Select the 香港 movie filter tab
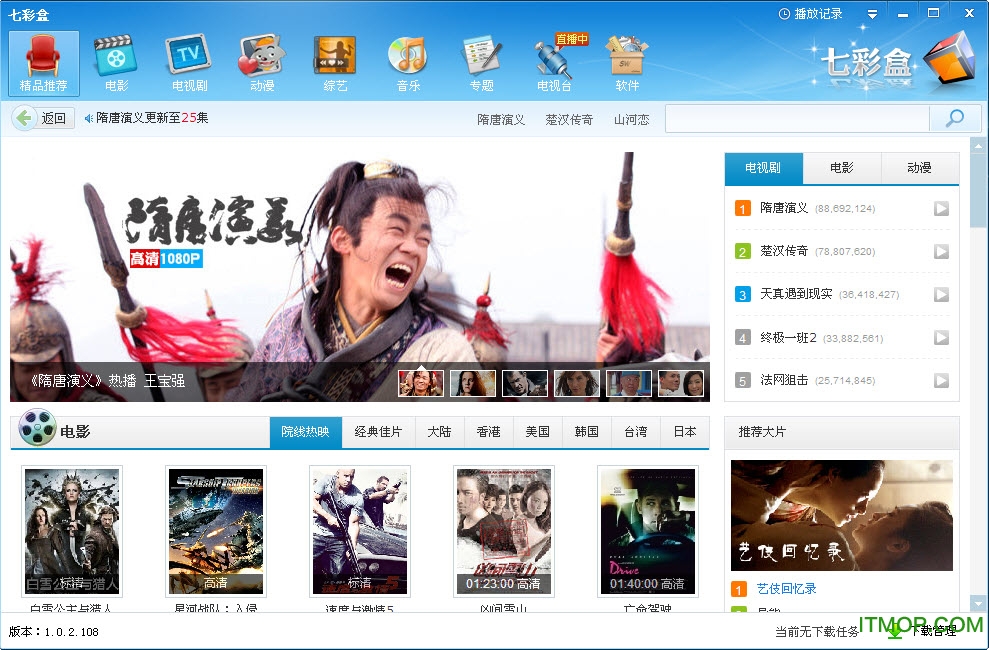Viewport: 989px width, 650px height. pos(489,432)
